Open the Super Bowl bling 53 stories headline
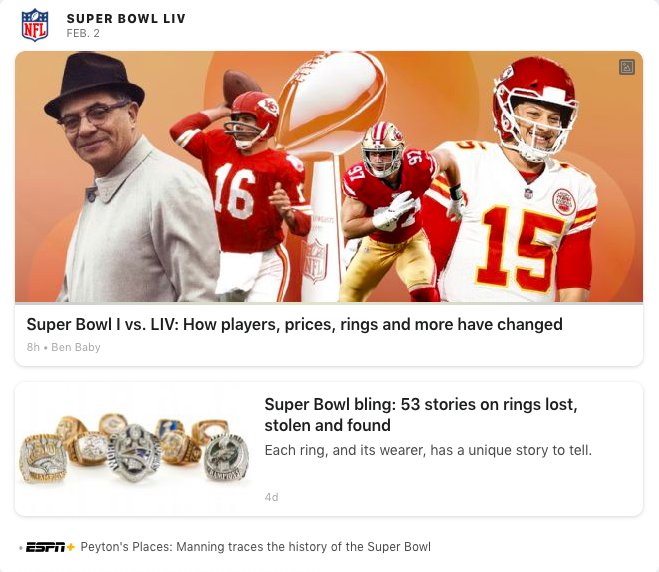The width and height of the screenshot is (659, 572). click(x=421, y=415)
